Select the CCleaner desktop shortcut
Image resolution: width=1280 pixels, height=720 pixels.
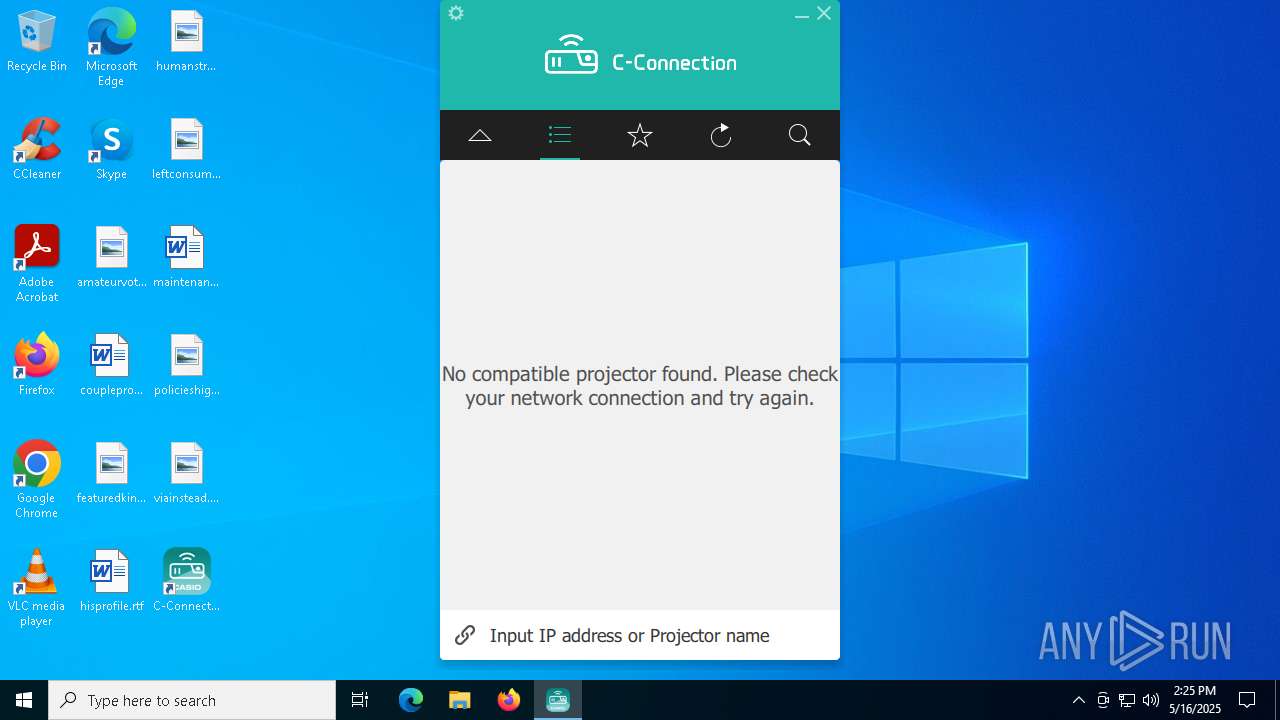(37, 150)
